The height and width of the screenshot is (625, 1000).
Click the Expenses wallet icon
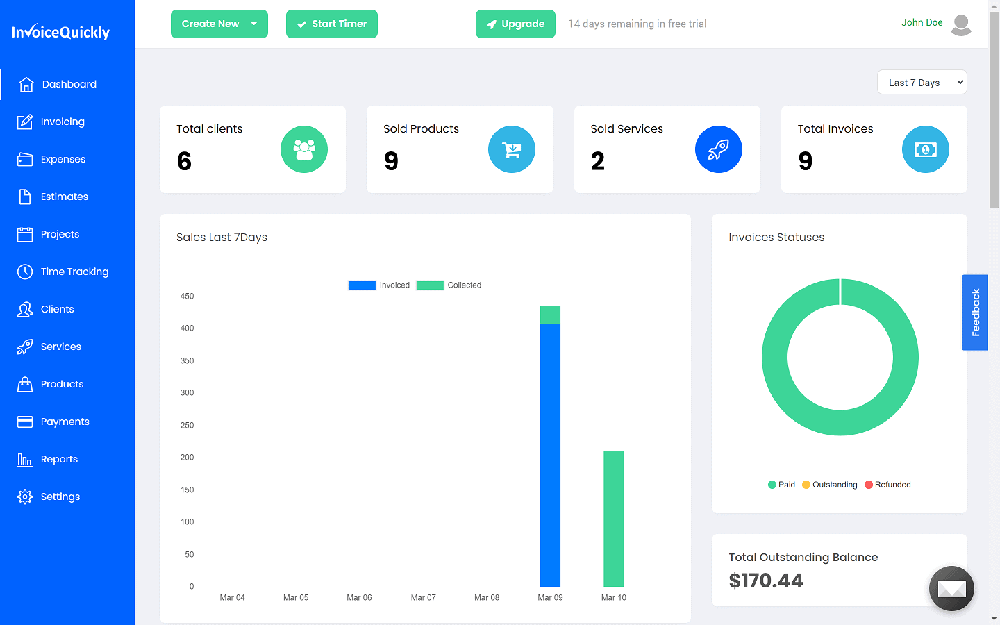pos(25,159)
